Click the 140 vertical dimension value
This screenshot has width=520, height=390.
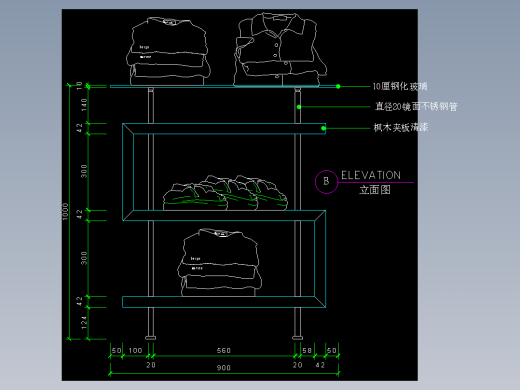84,105
